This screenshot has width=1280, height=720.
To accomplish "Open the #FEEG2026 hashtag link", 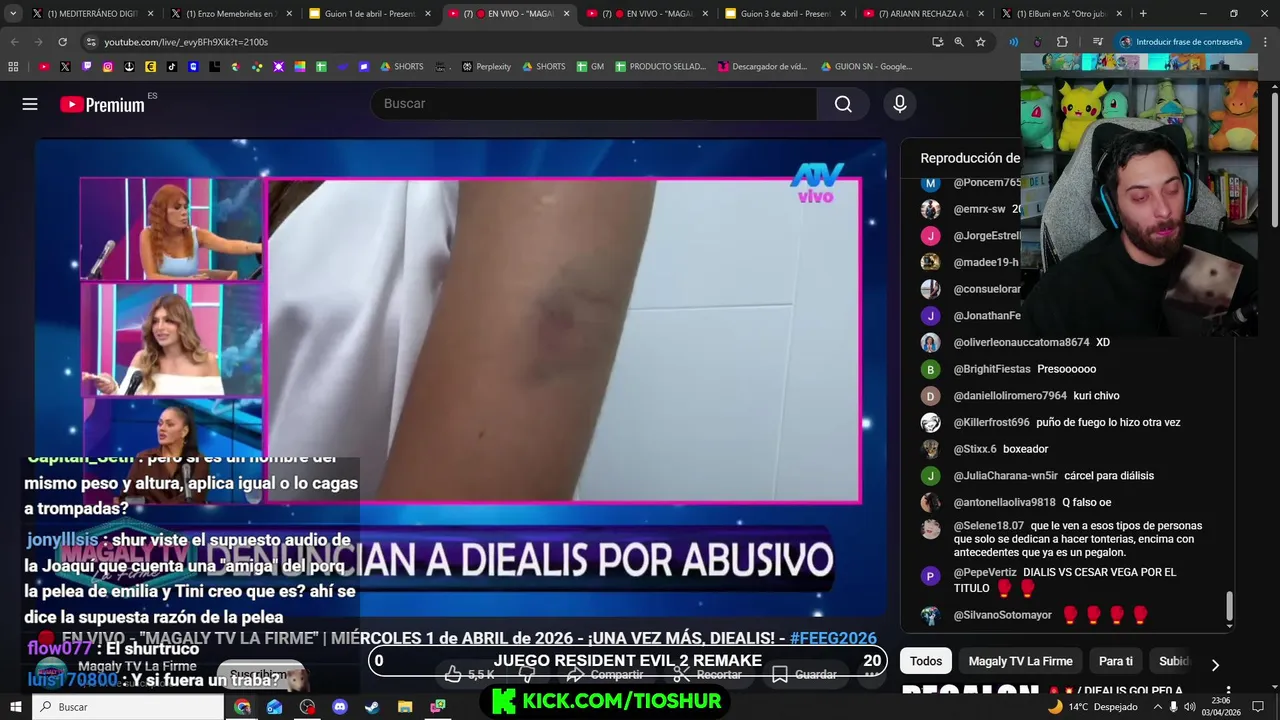I will pos(833,638).
